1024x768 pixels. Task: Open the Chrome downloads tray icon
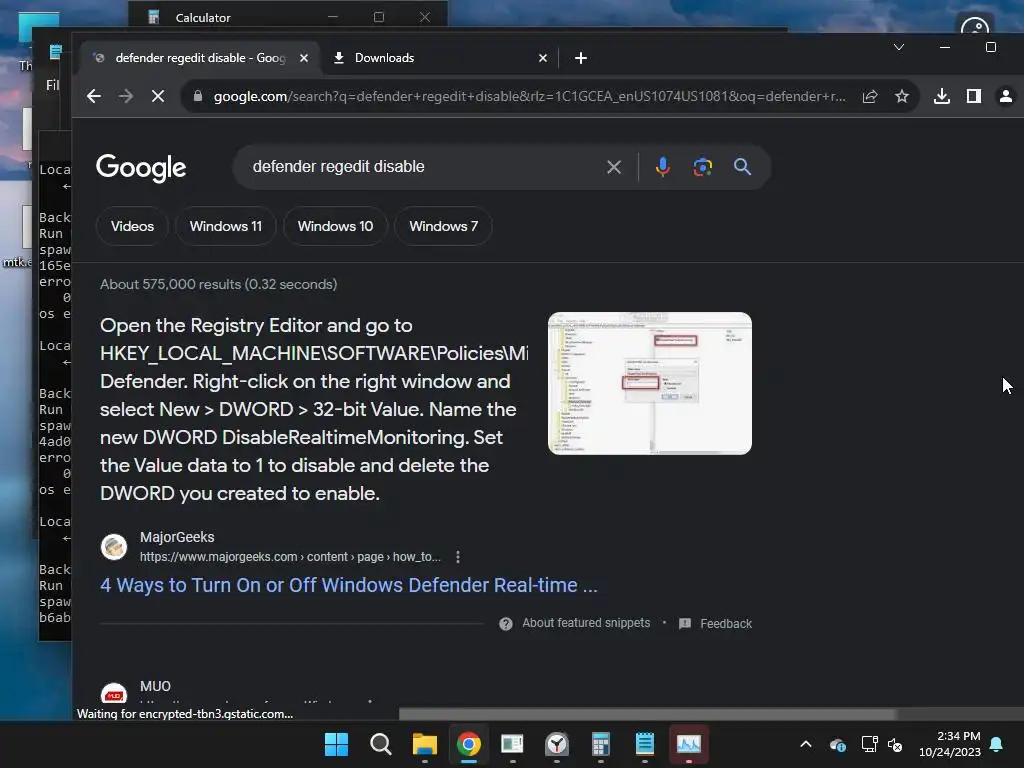click(942, 97)
